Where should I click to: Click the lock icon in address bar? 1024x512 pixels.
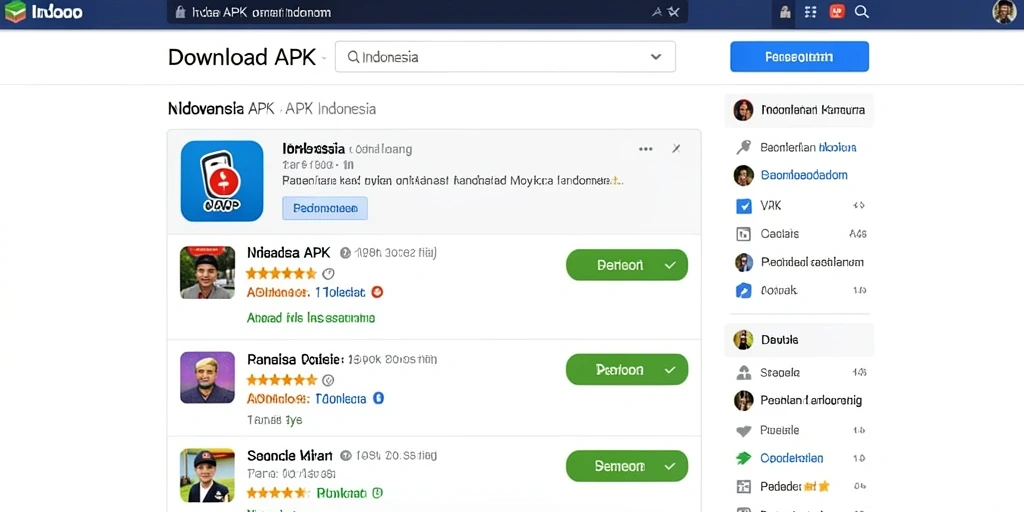(x=181, y=12)
